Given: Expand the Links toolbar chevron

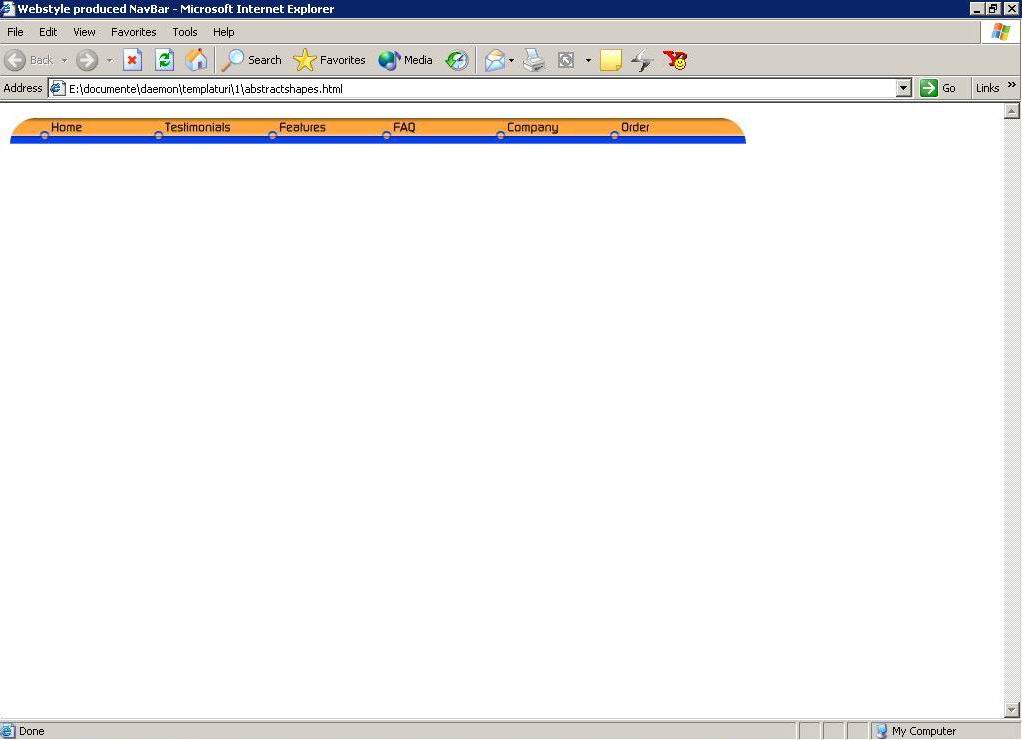Looking at the screenshot, I should (x=1011, y=87).
